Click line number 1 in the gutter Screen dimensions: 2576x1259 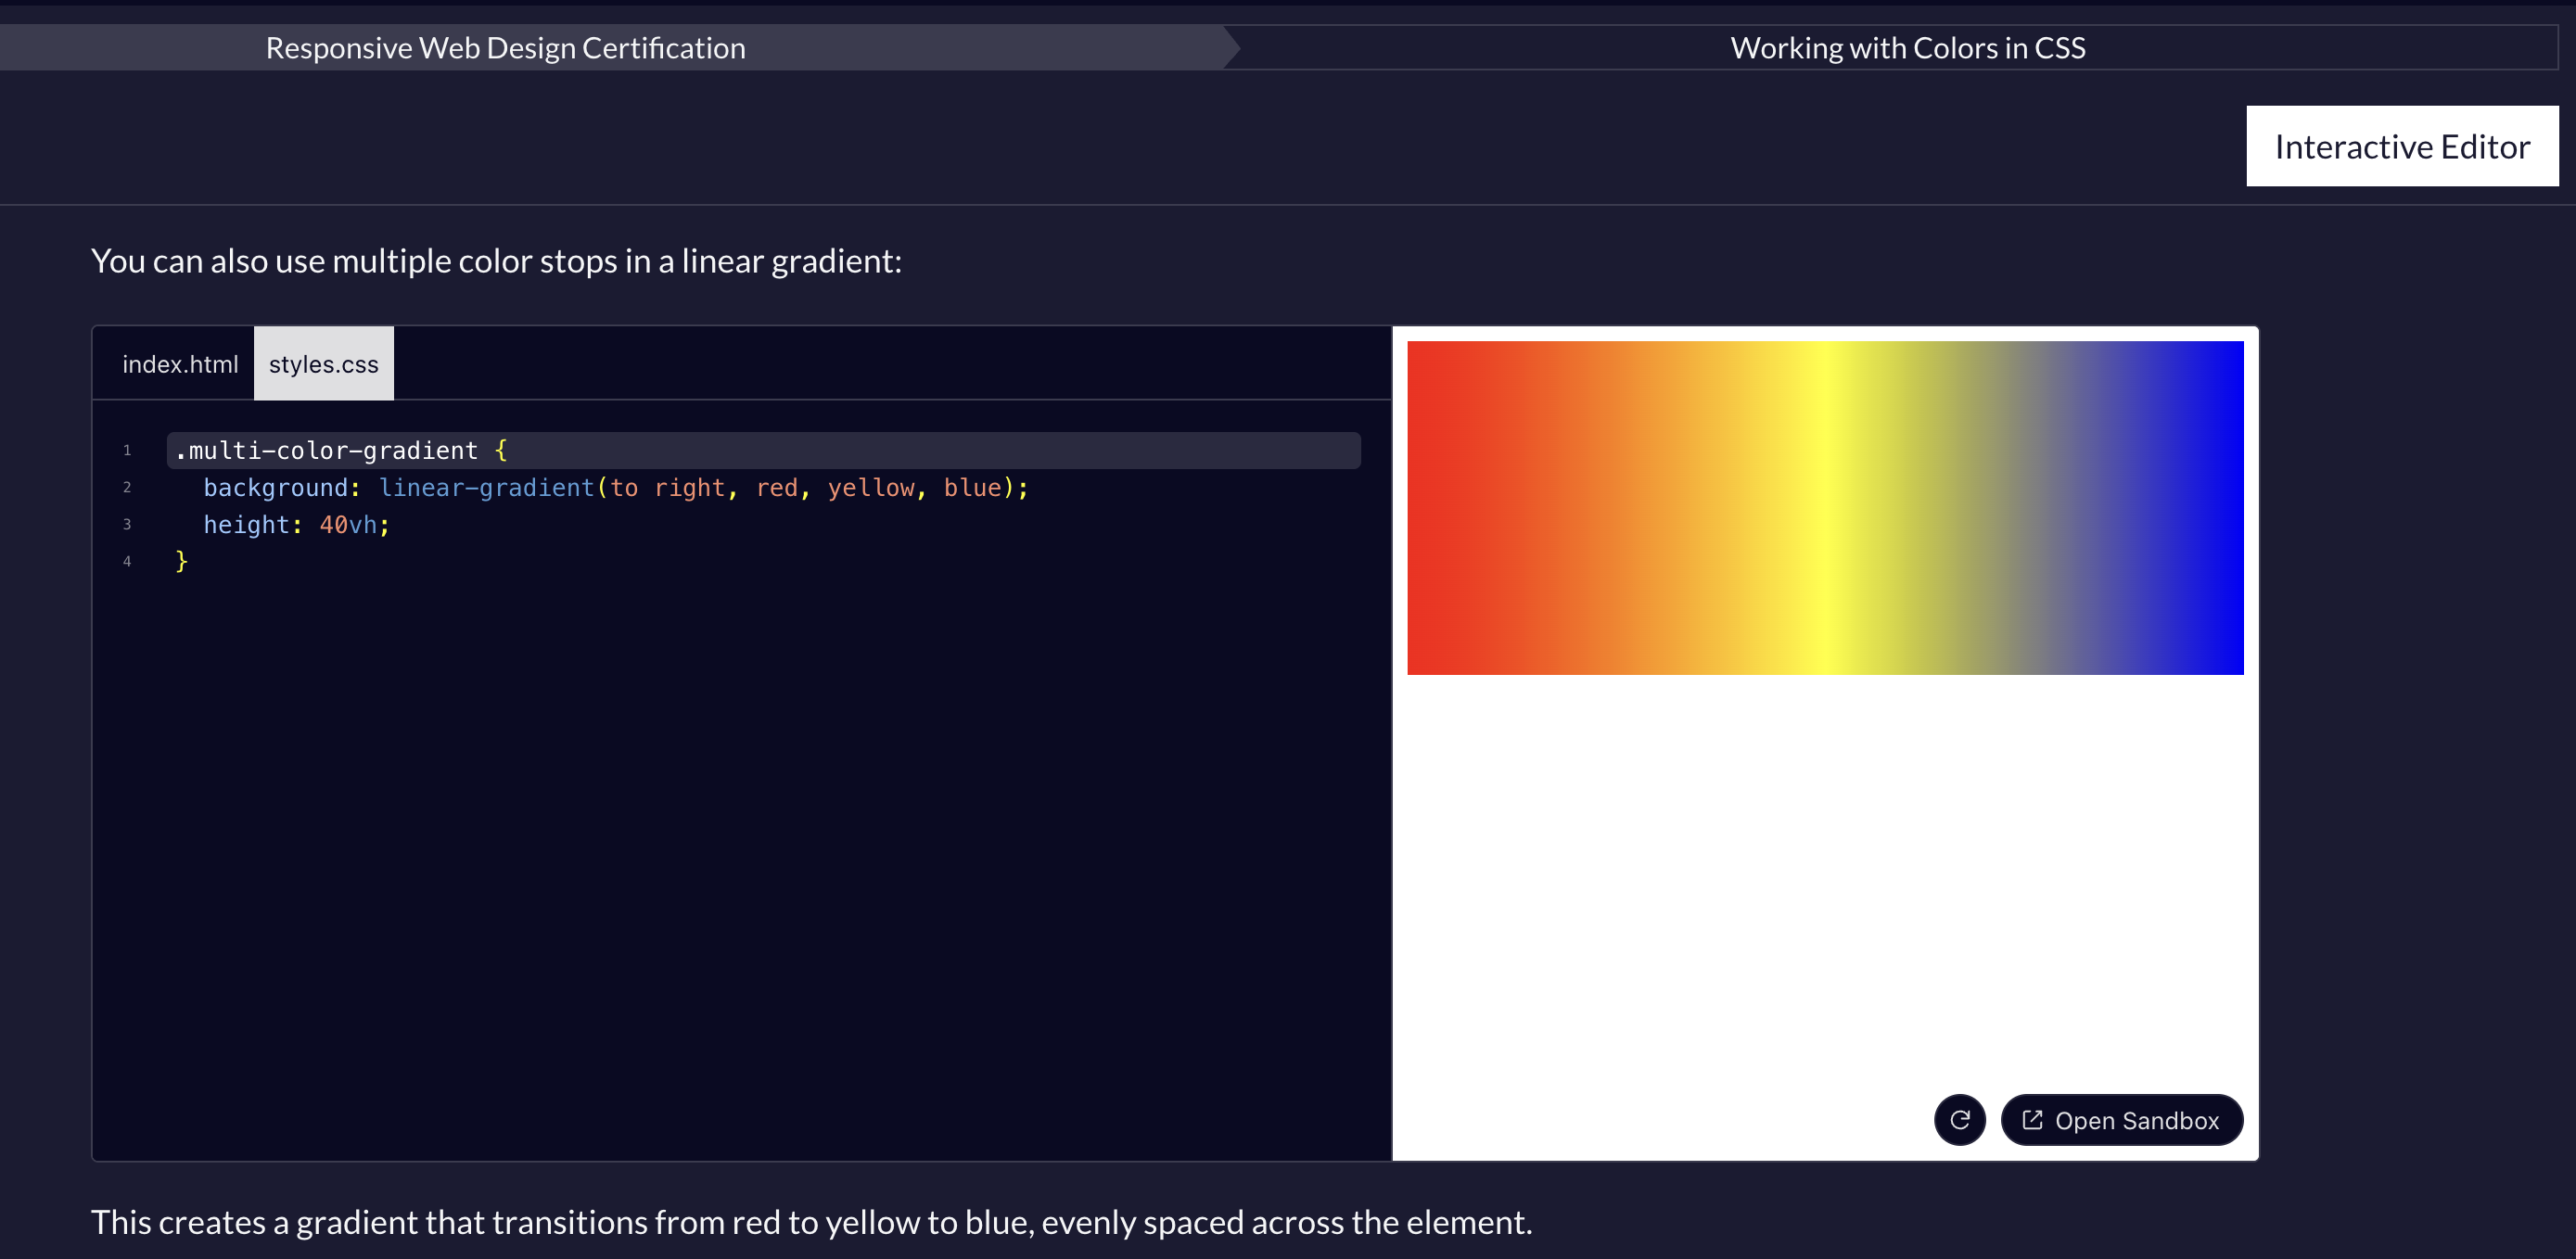click(127, 451)
